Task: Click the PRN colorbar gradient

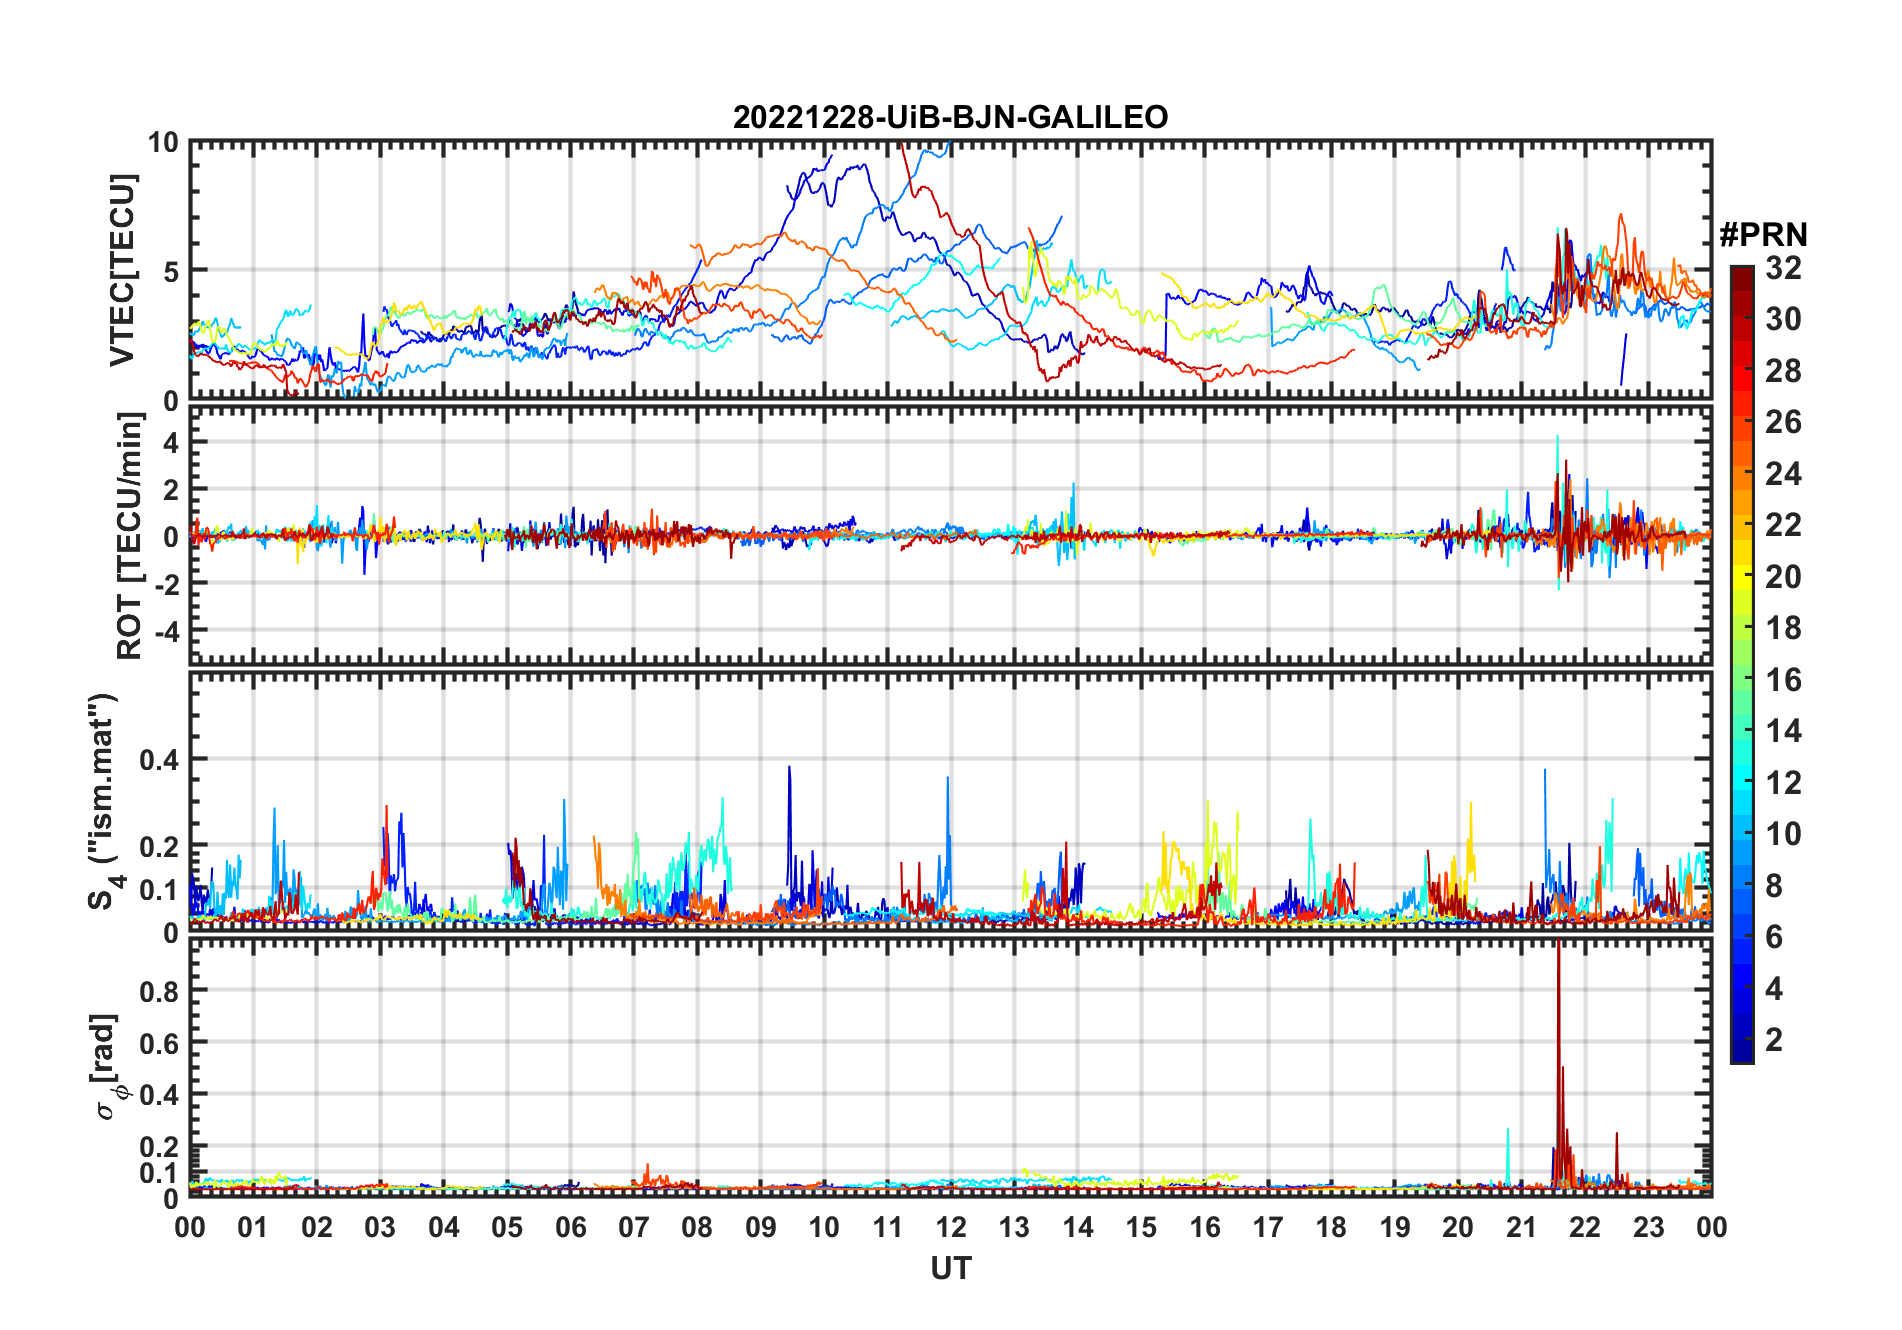Action: pyautogui.click(x=1742, y=664)
